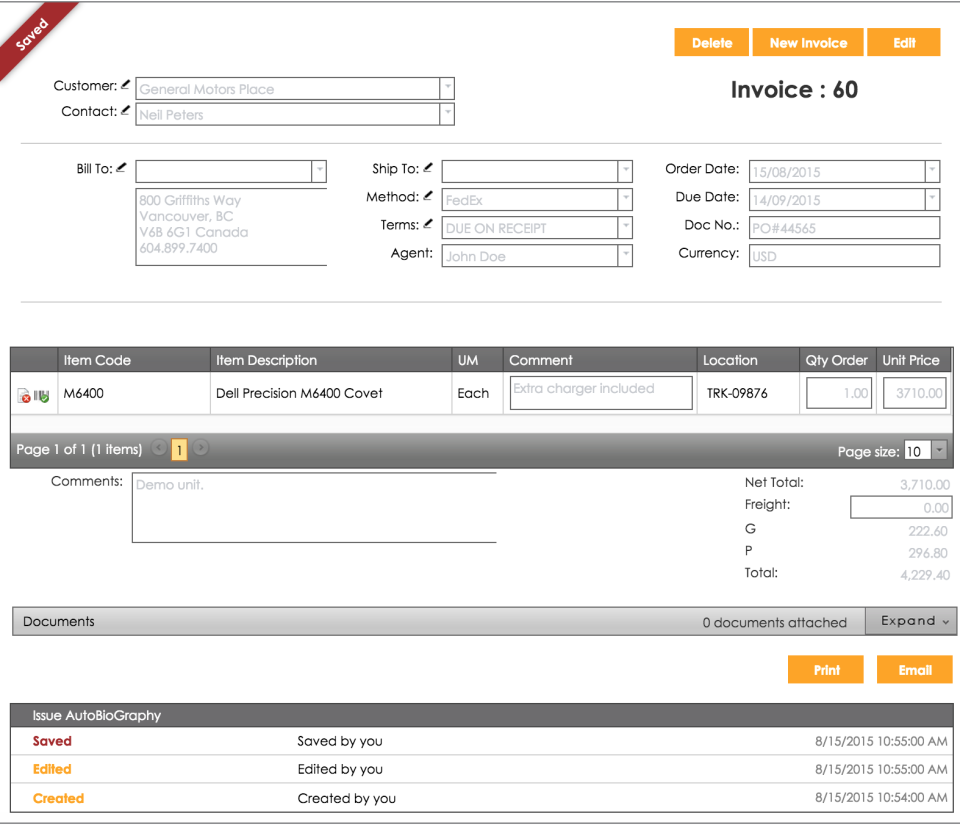Screen dimensions: 960x825
Task: Click the edit pencil beside Ship To
Action: tap(428, 168)
